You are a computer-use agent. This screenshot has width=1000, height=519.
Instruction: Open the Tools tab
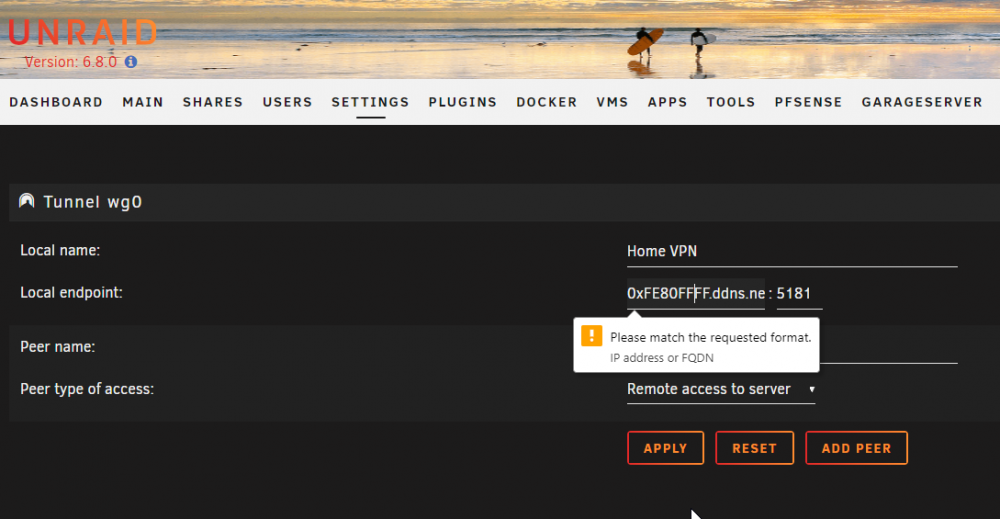point(730,102)
